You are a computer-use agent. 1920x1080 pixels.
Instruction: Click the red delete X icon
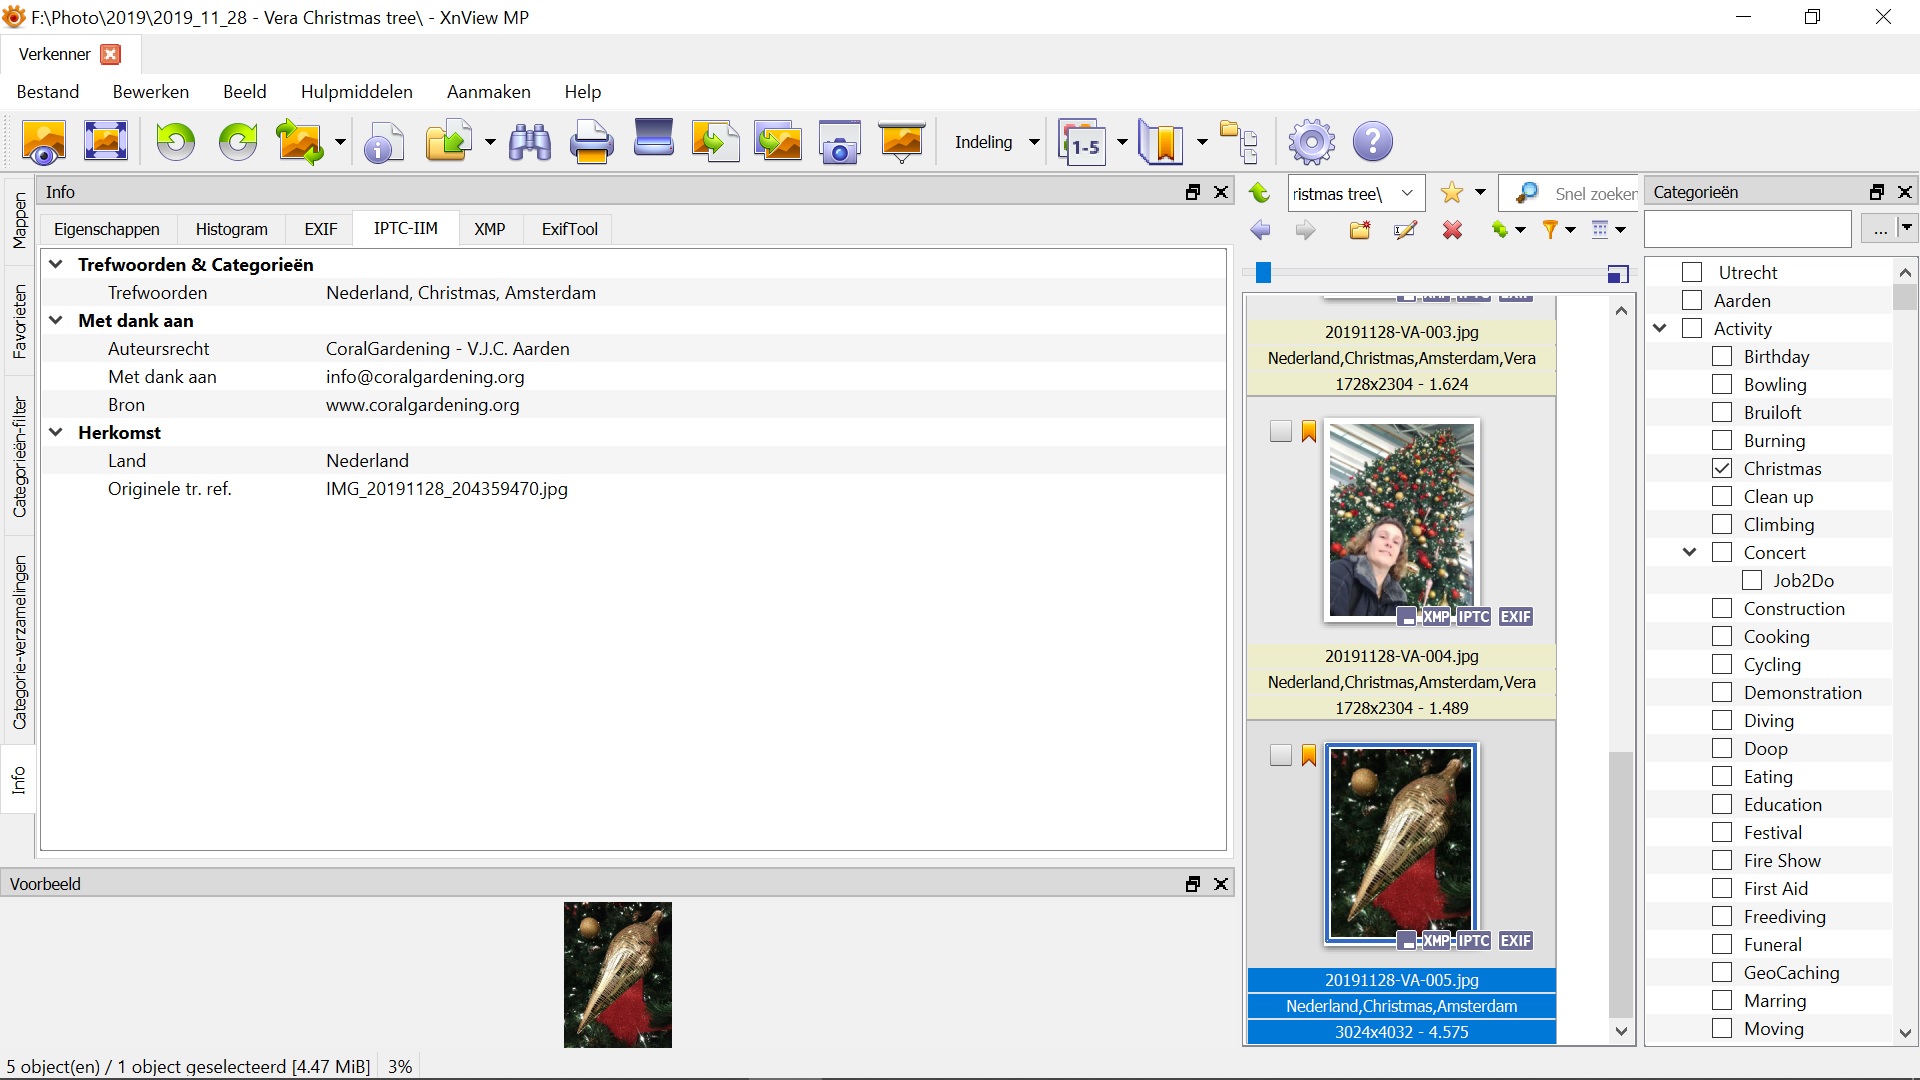point(1452,231)
